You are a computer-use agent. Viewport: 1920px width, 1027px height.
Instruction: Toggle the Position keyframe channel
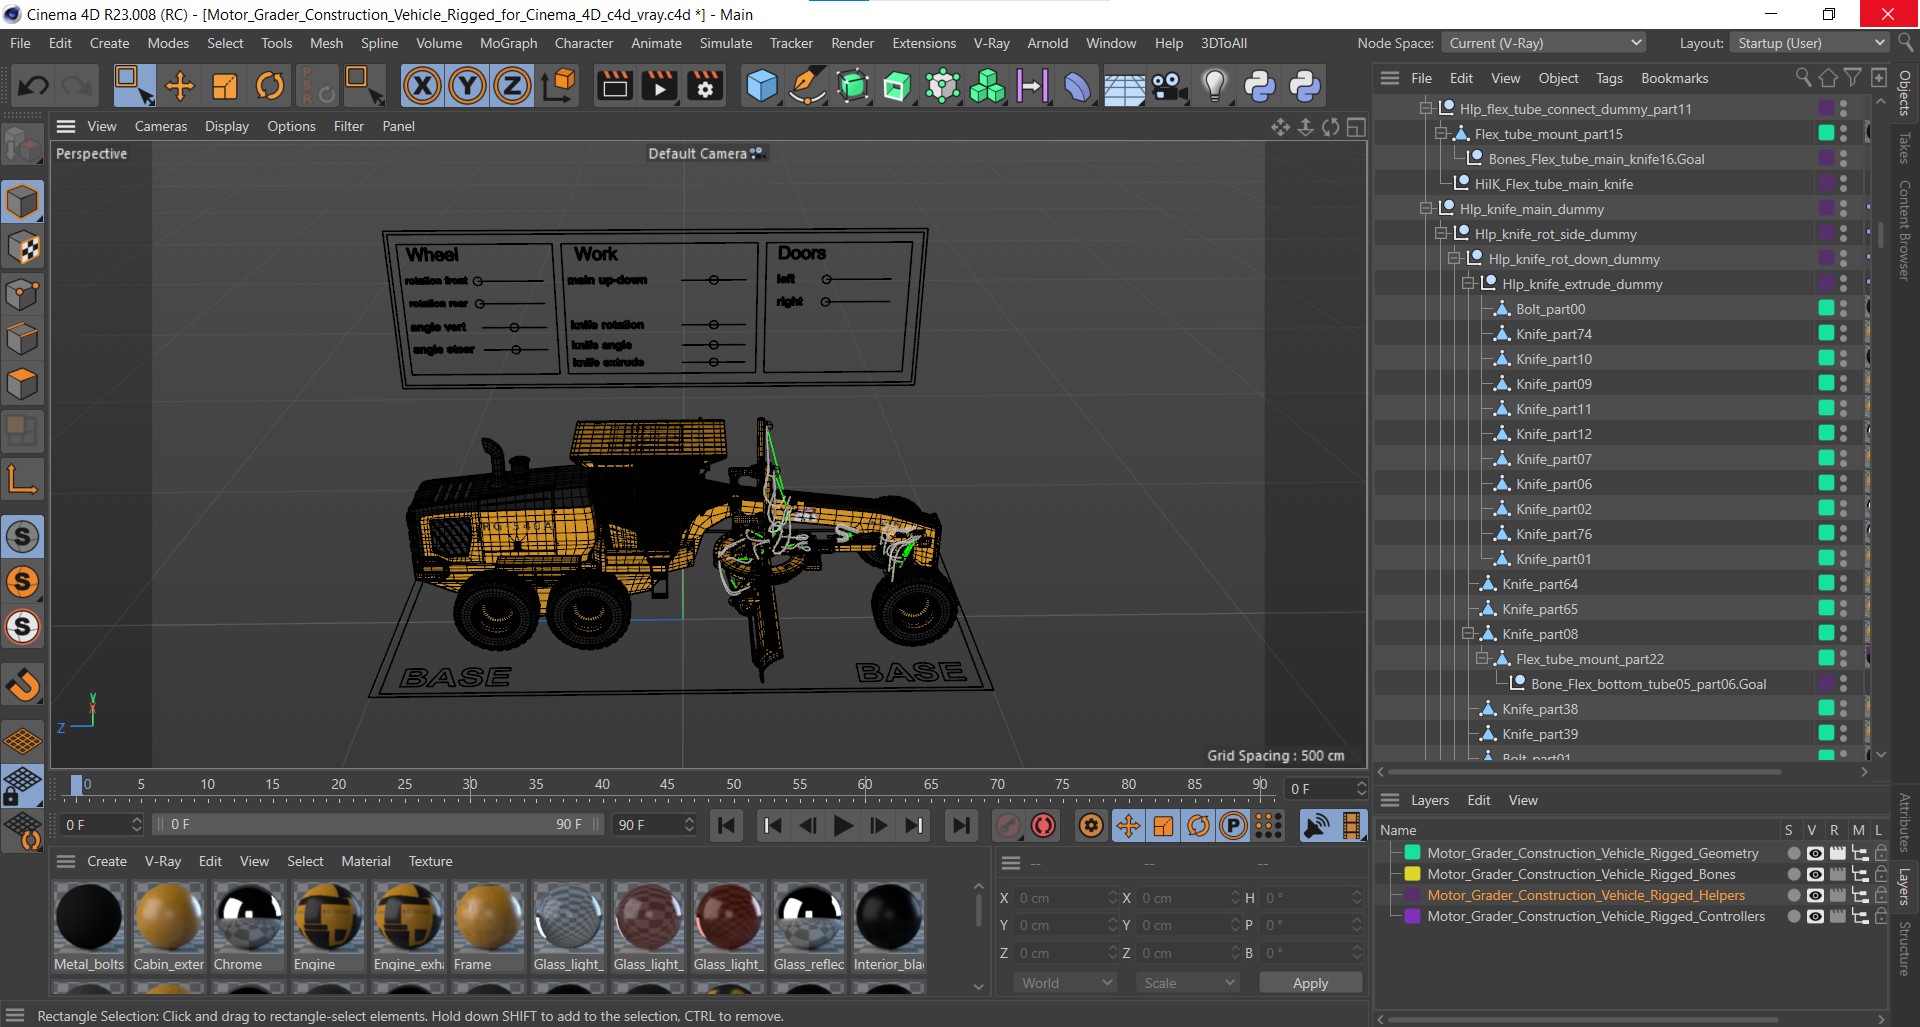(x=1128, y=825)
